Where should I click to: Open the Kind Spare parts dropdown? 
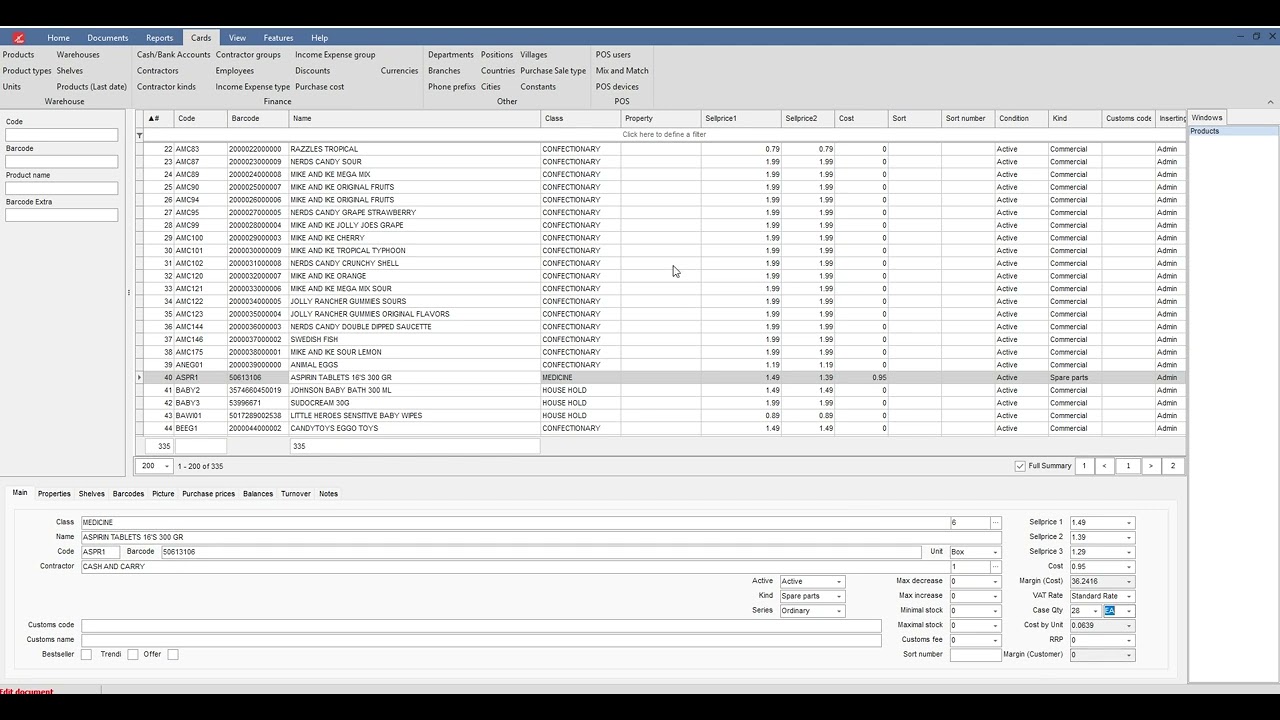tap(839, 596)
